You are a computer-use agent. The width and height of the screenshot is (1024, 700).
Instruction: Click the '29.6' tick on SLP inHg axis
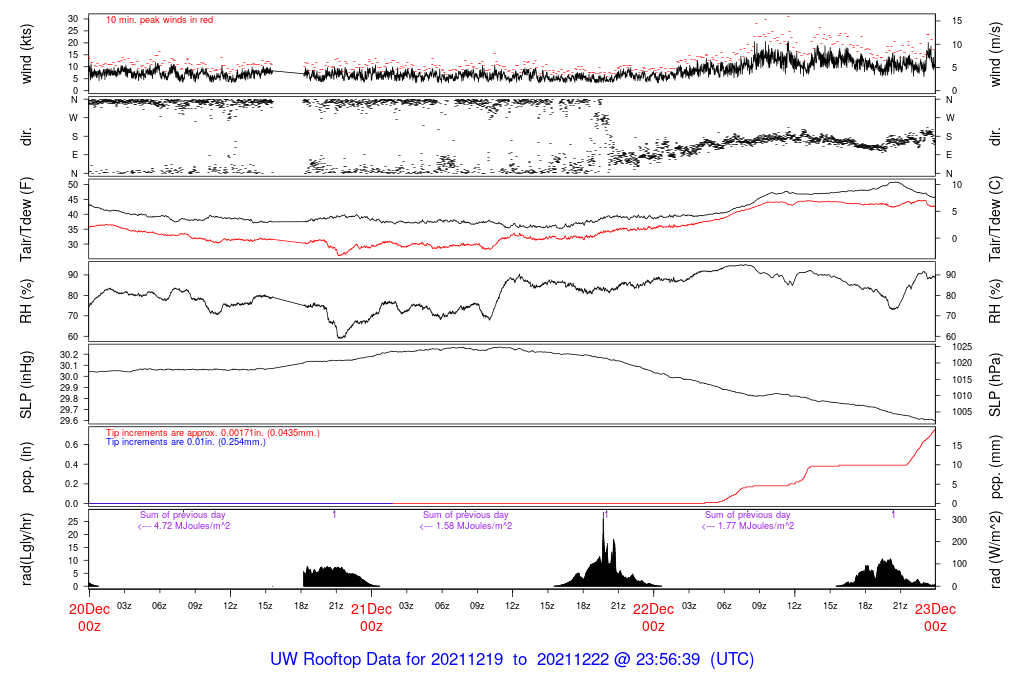tap(71, 421)
